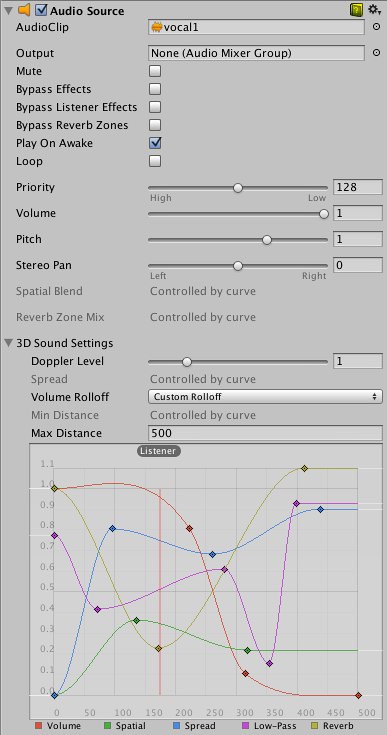Click the Max Distance label
387x735 pixels.
point(66,433)
